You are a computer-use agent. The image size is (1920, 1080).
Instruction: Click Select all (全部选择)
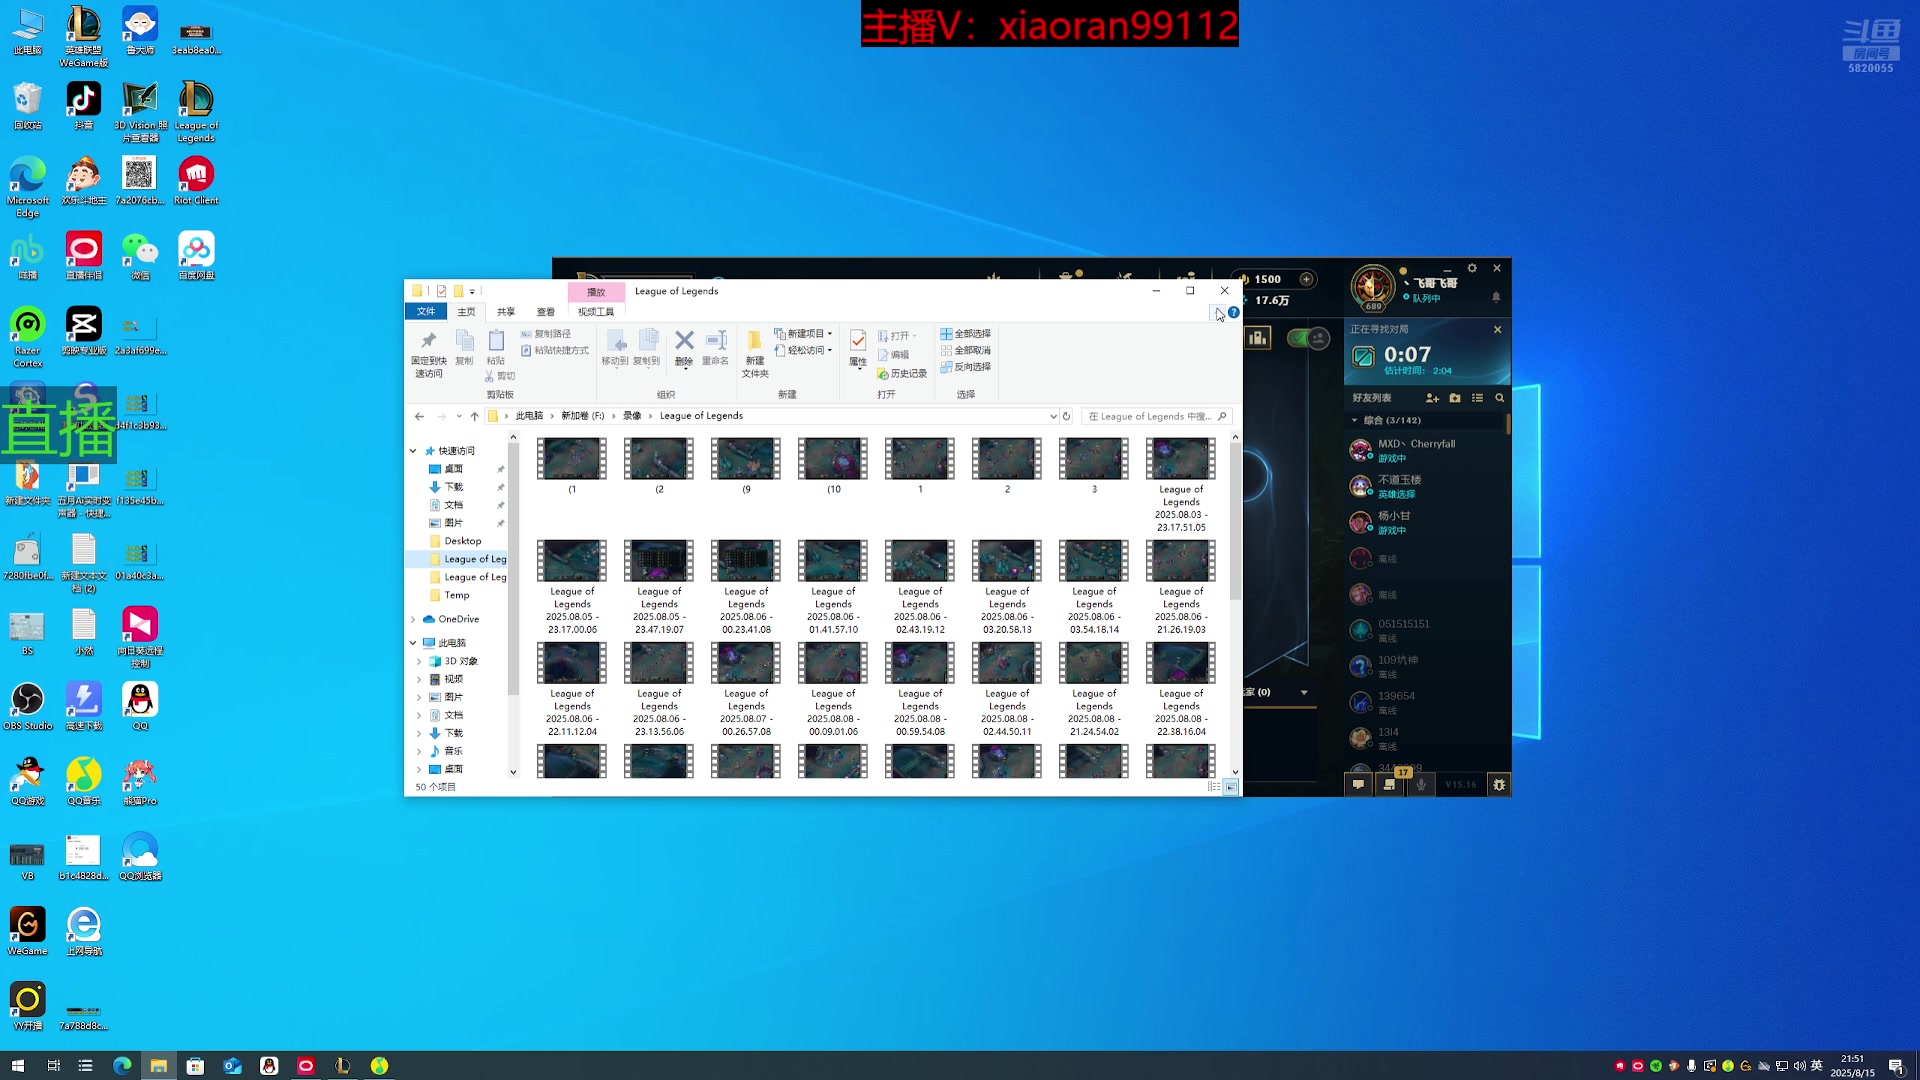coord(966,334)
